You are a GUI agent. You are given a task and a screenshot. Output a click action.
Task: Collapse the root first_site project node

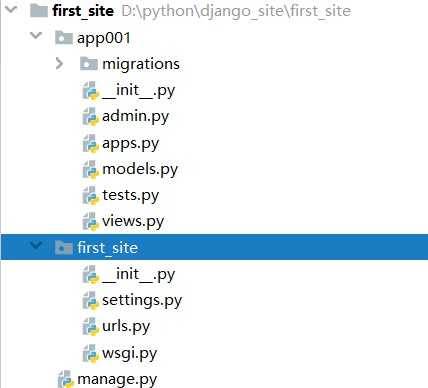click(11, 9)
